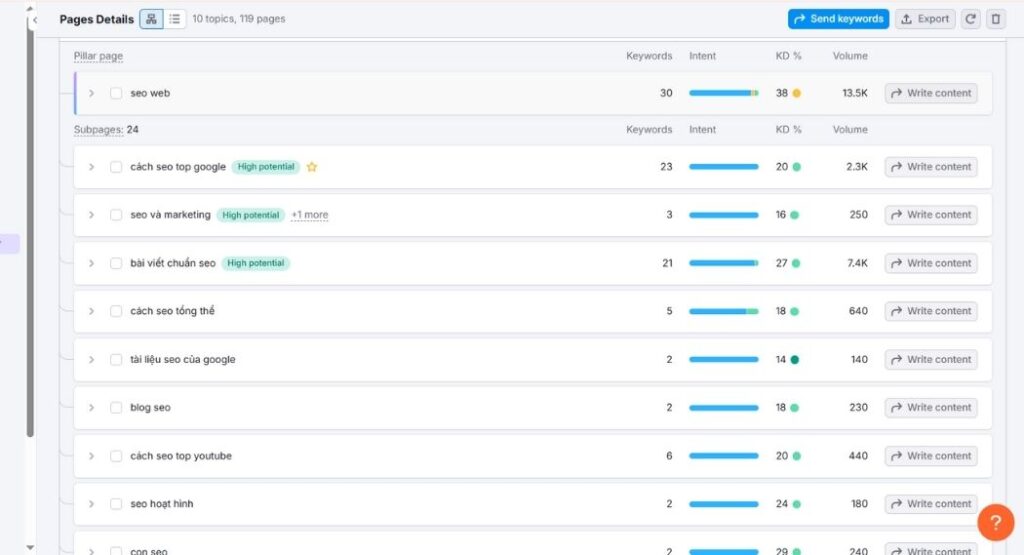
Task: Check the seo web checkbox
Action: 116,93
